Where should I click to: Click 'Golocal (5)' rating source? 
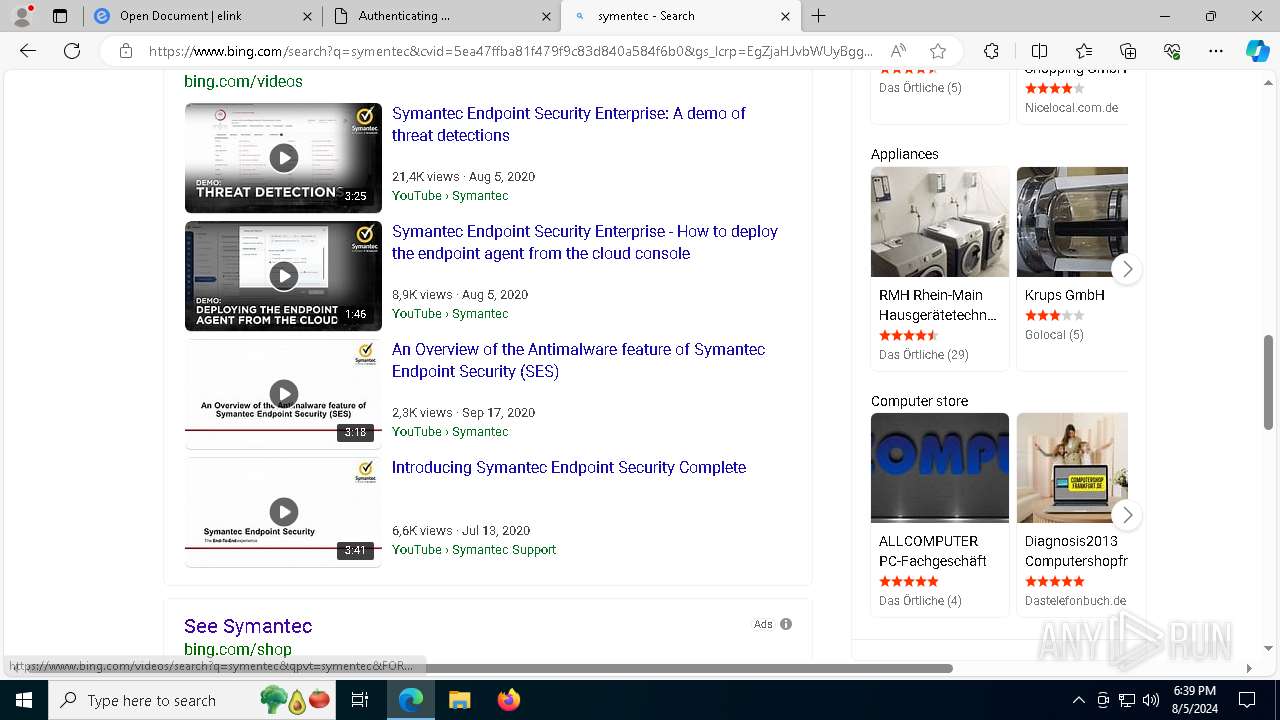click(1054, 335)
